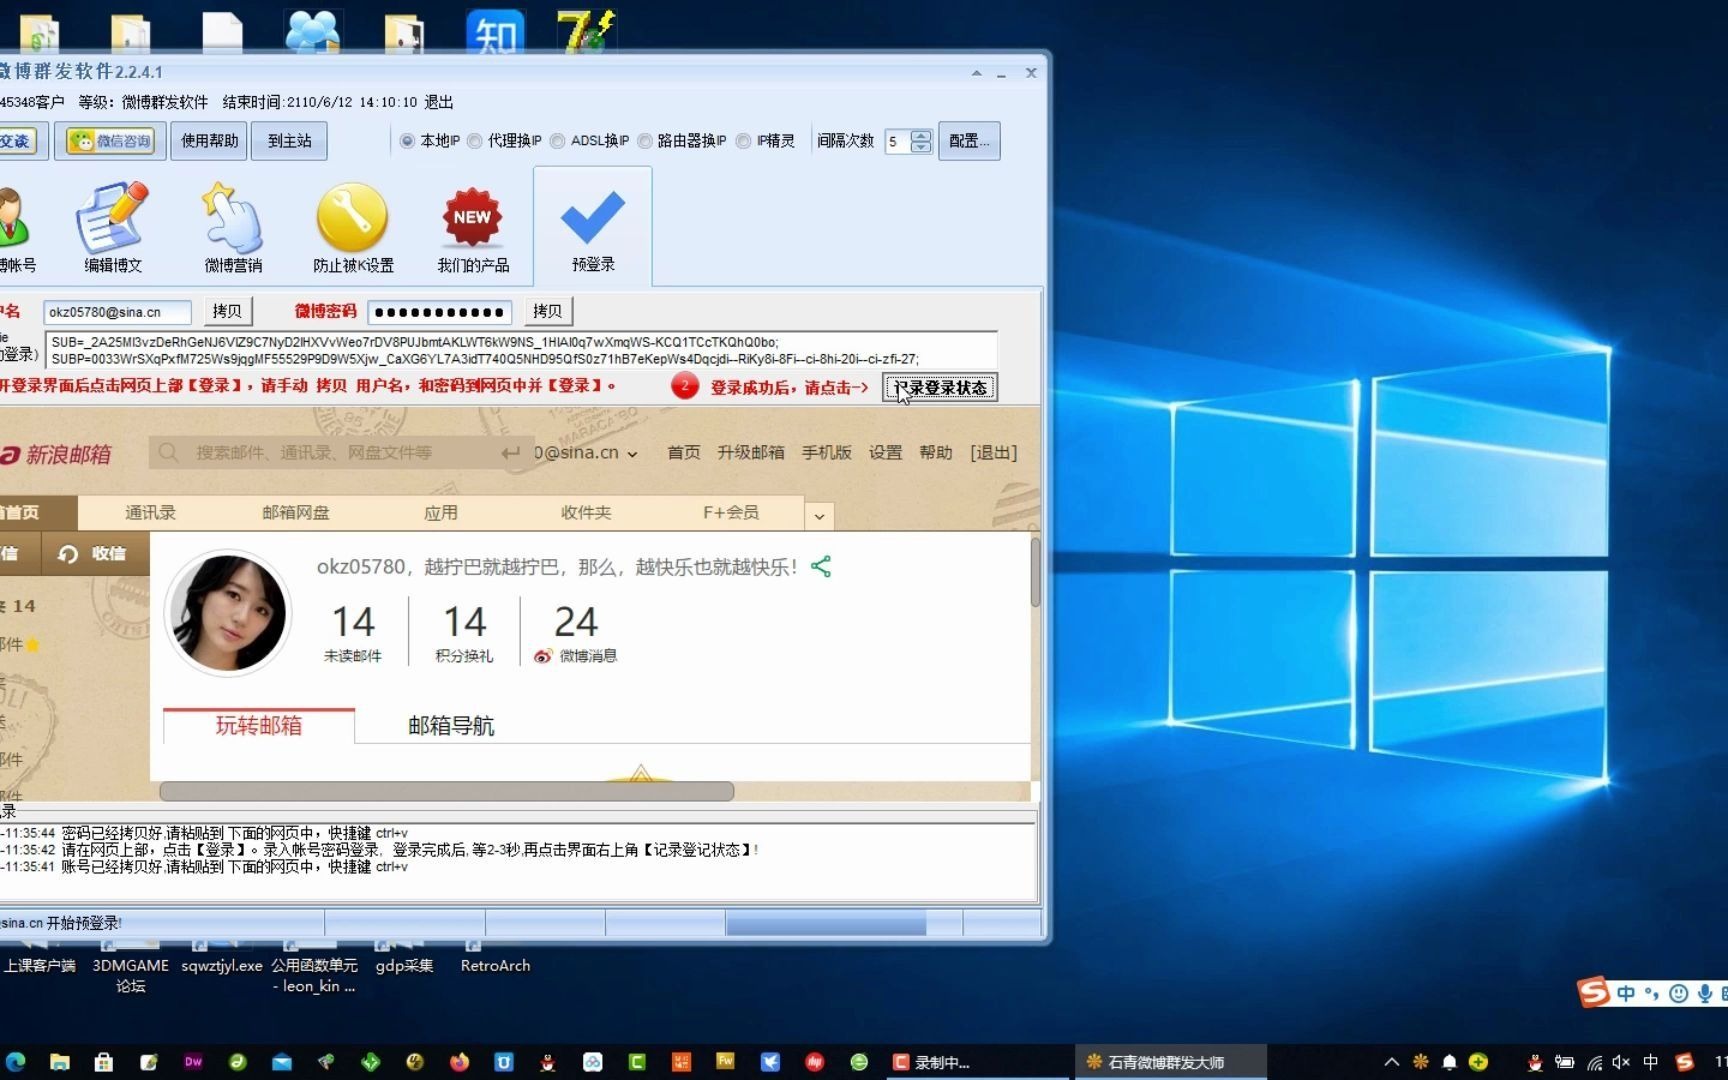The width and height of the screenshot is (1728, 1080).
Task: Open the 编辑博文 edit post tool
Action: pos(113,228)
